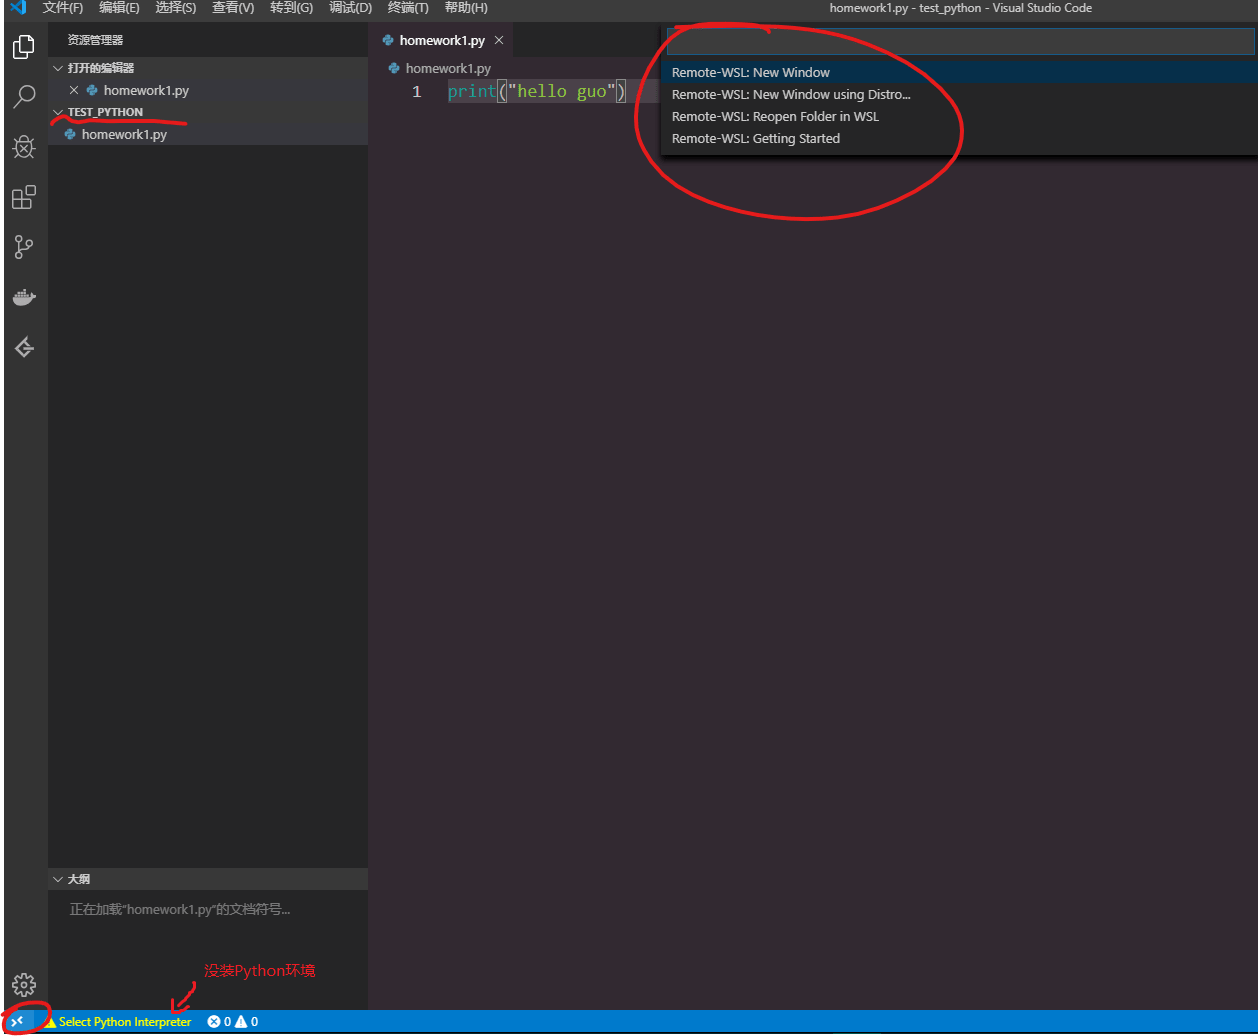Click the 资源管理器 panel title
Viewport: 1258px width, 1036px height.
95,40
